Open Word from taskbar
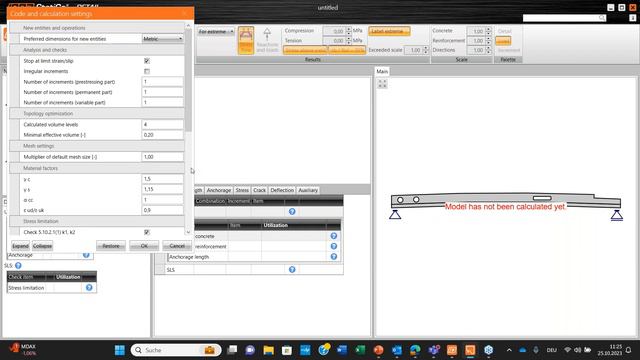640x360 pixels. pyautogui.click(x=342, y=350)
